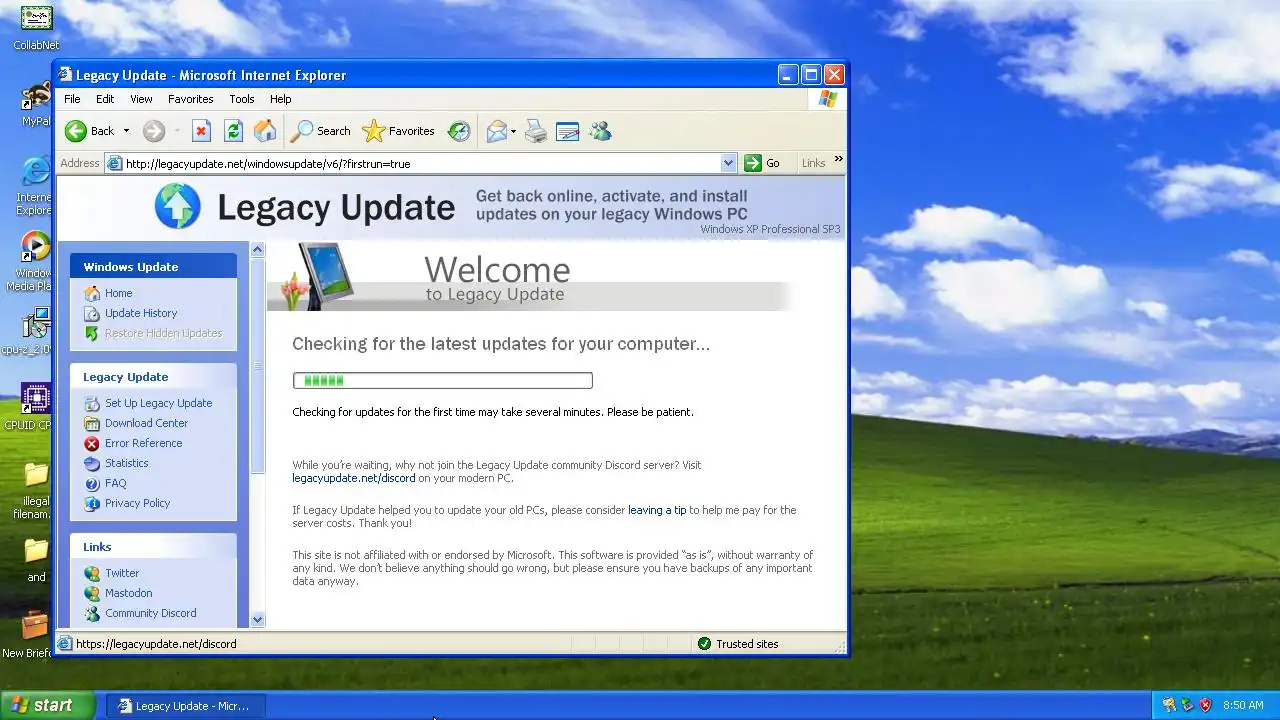The height and width of the screenshot is (720, 1280).
Task: Click the Set Up Legacy Update icon
Action: [92, 403]
